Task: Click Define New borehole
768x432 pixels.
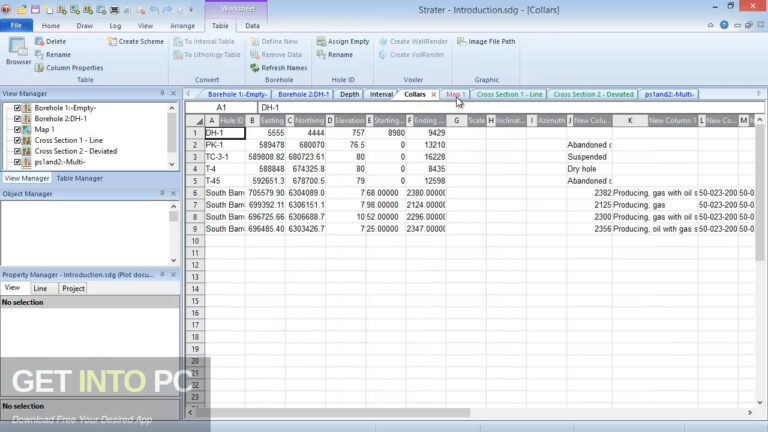Action: [274, 42]
